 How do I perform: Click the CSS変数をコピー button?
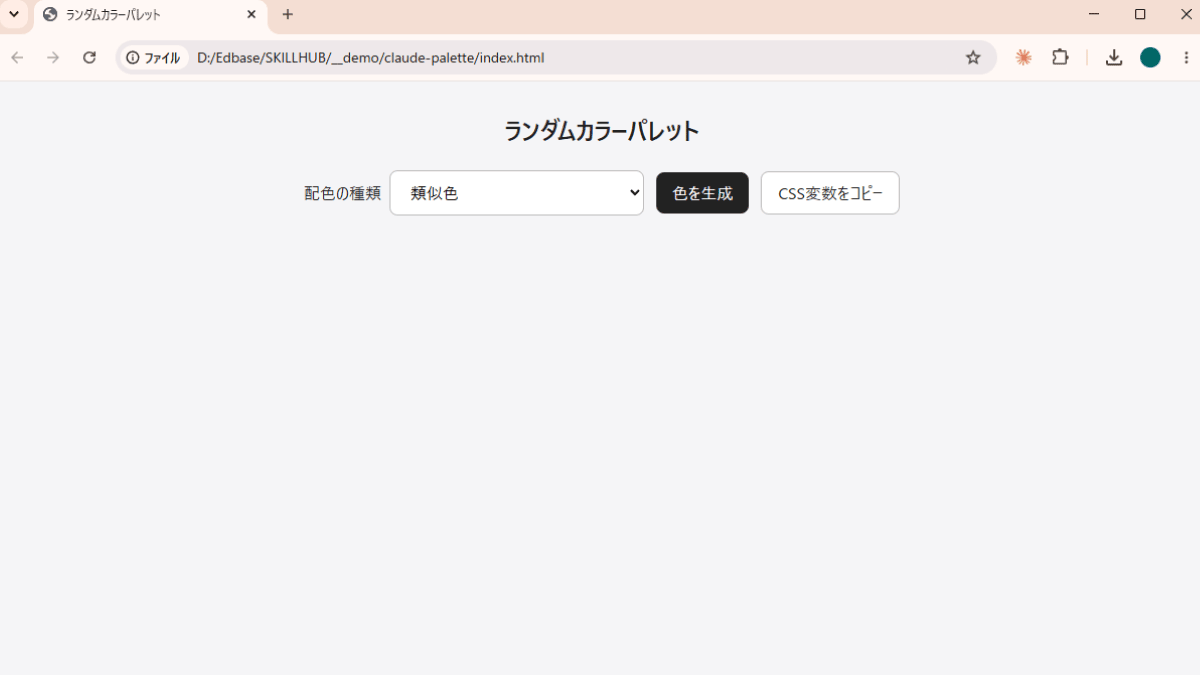click(x=830, y=193)
